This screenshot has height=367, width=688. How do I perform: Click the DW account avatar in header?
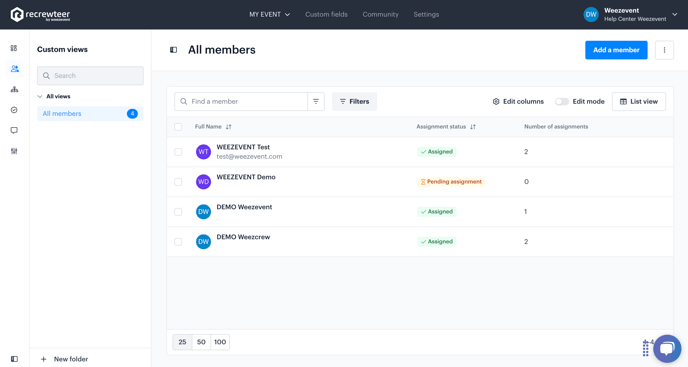coord(591,14)
